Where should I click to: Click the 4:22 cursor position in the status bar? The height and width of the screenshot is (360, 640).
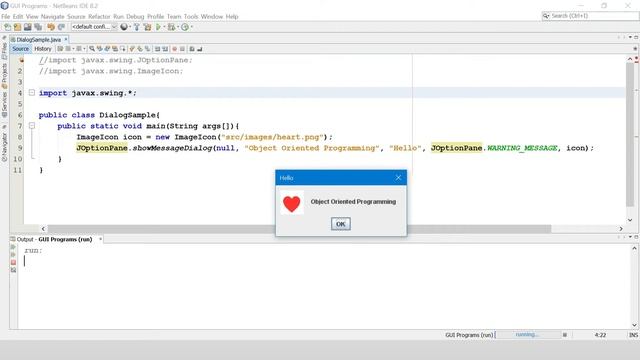coord(600,335)
